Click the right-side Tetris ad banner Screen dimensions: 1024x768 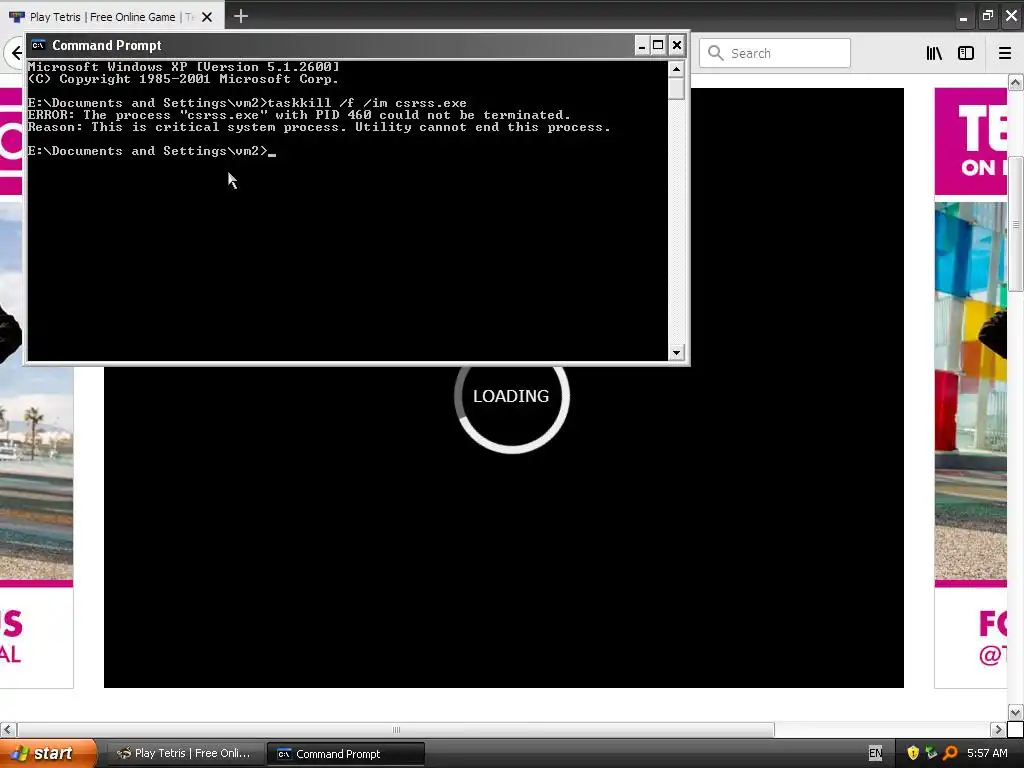coord(970,388)
